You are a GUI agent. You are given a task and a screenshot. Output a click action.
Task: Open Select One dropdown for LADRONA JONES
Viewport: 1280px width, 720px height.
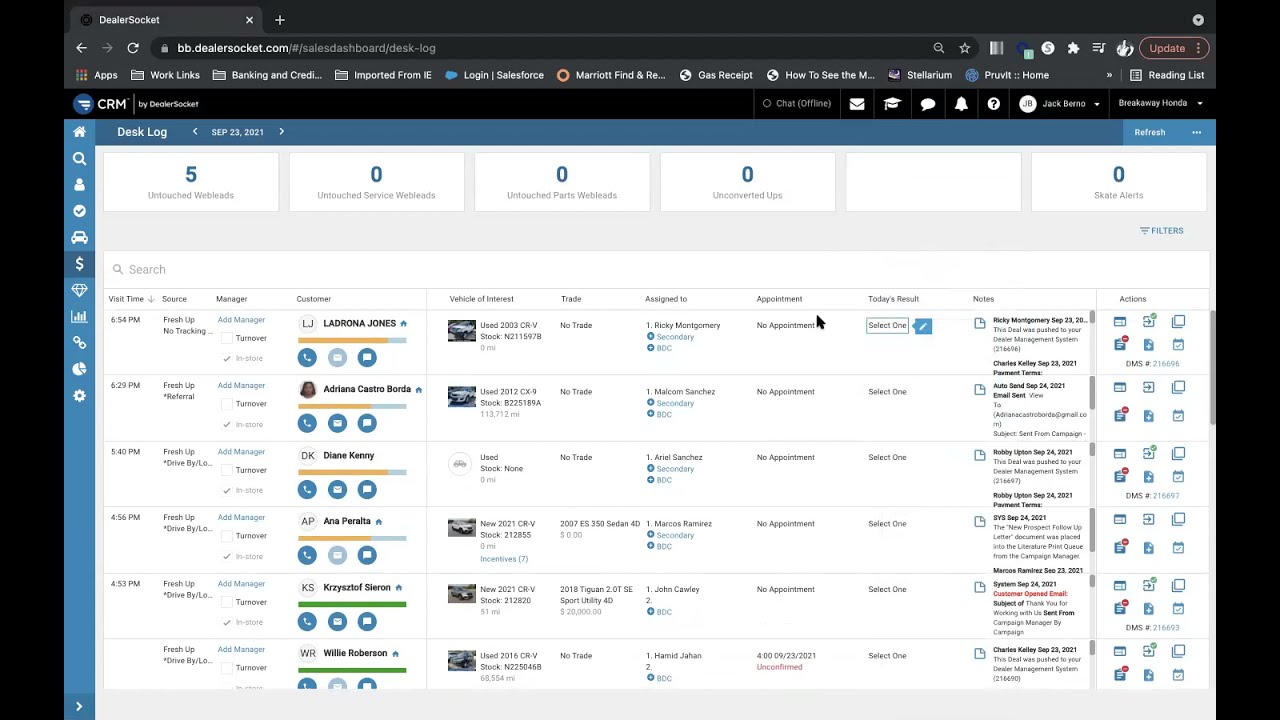click(x=887, y=325)
